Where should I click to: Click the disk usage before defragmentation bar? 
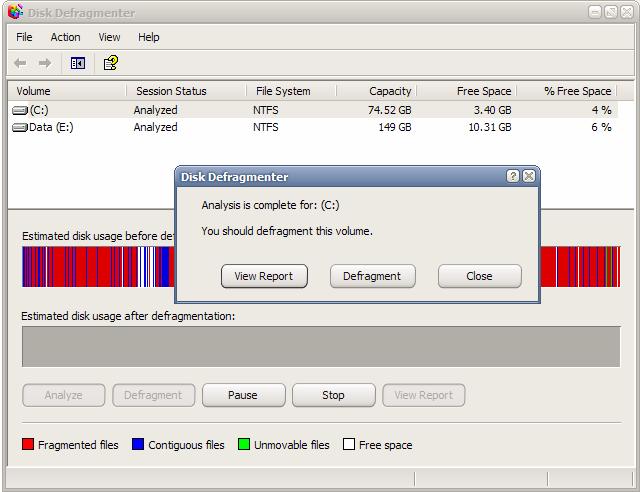98,267
